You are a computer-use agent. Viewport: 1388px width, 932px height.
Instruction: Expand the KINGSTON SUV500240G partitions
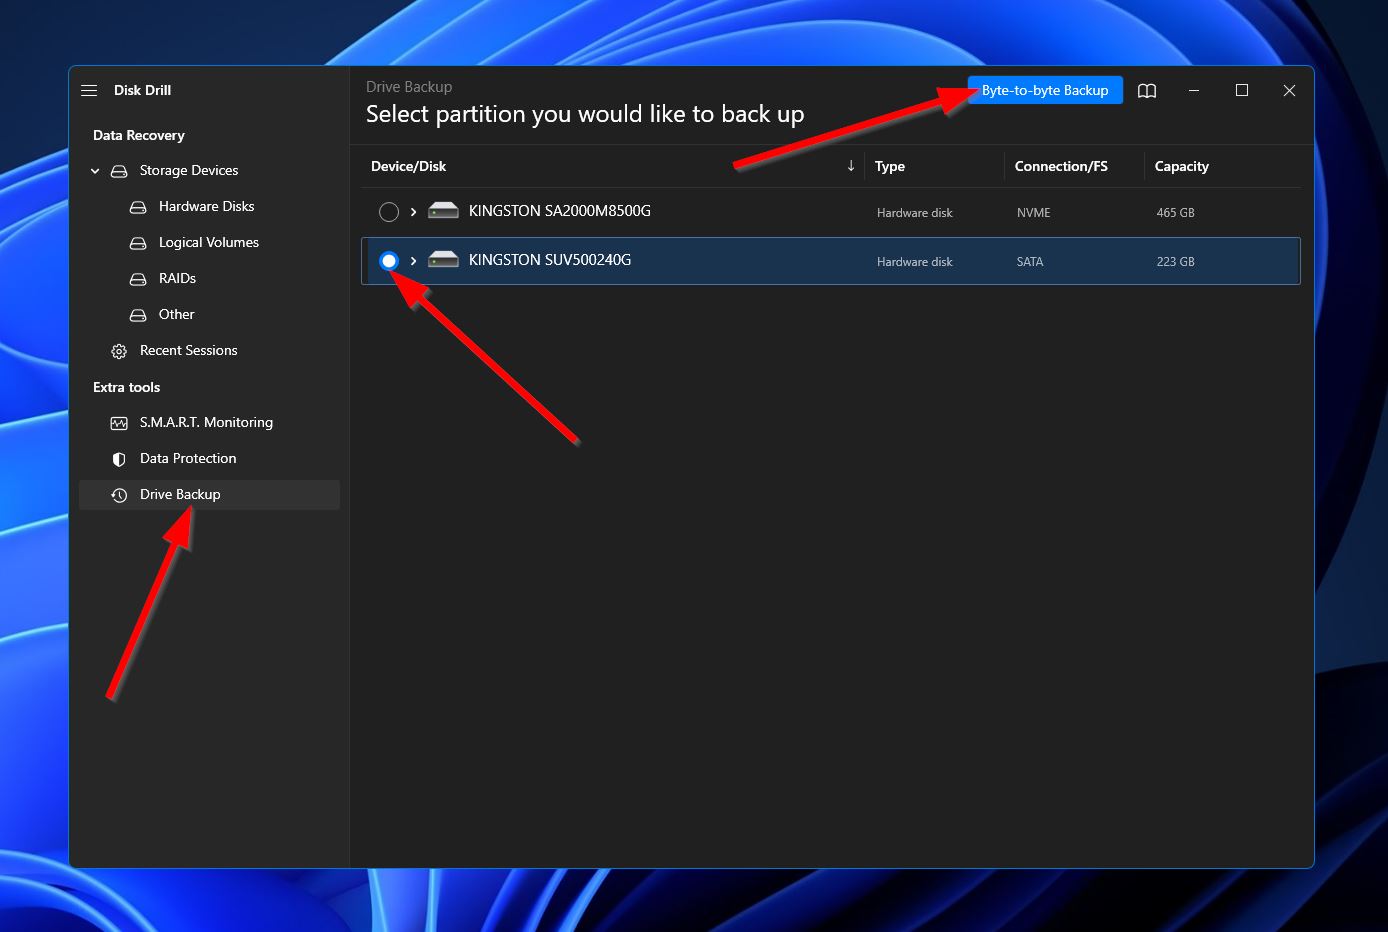413,261
